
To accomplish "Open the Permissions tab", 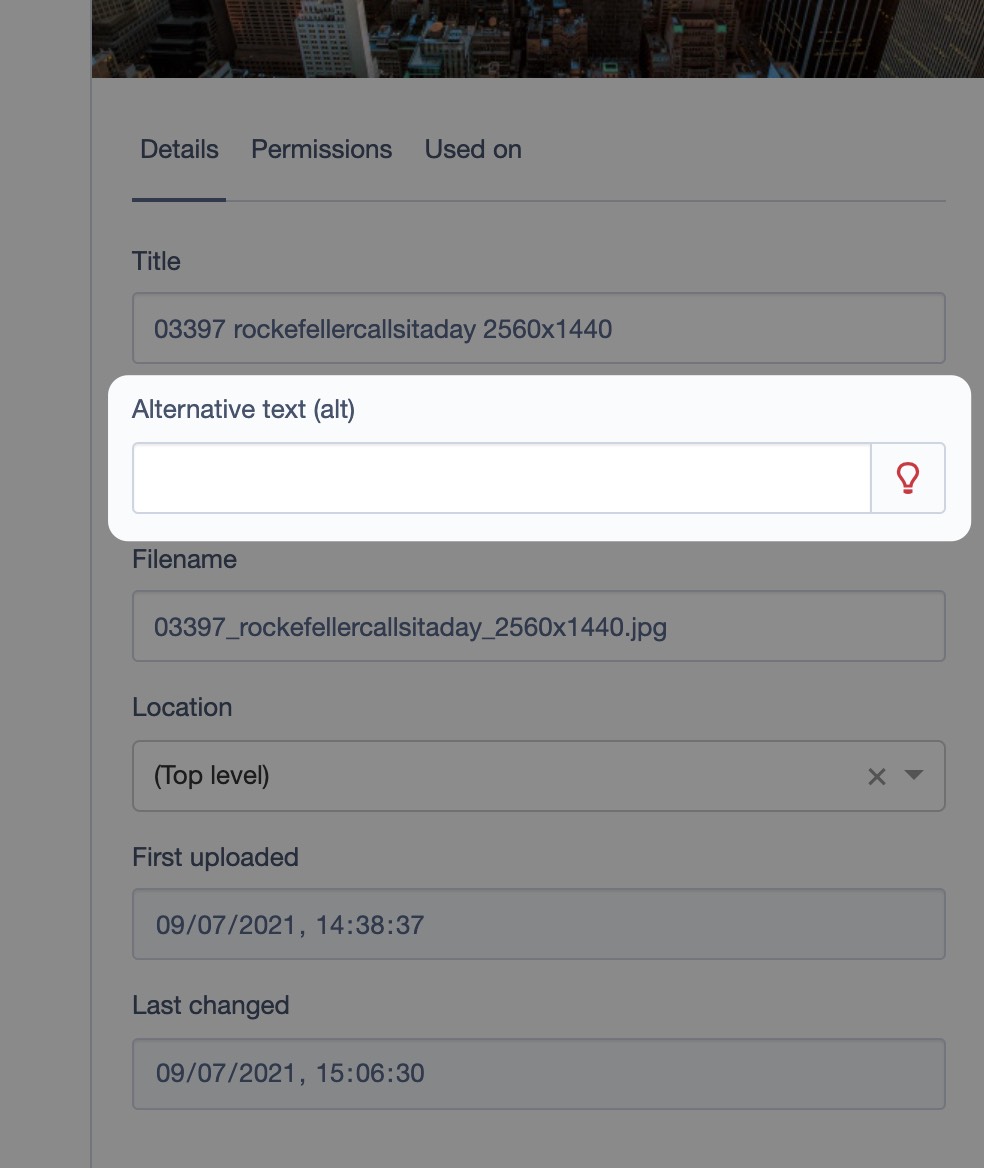I will [321, 150].
